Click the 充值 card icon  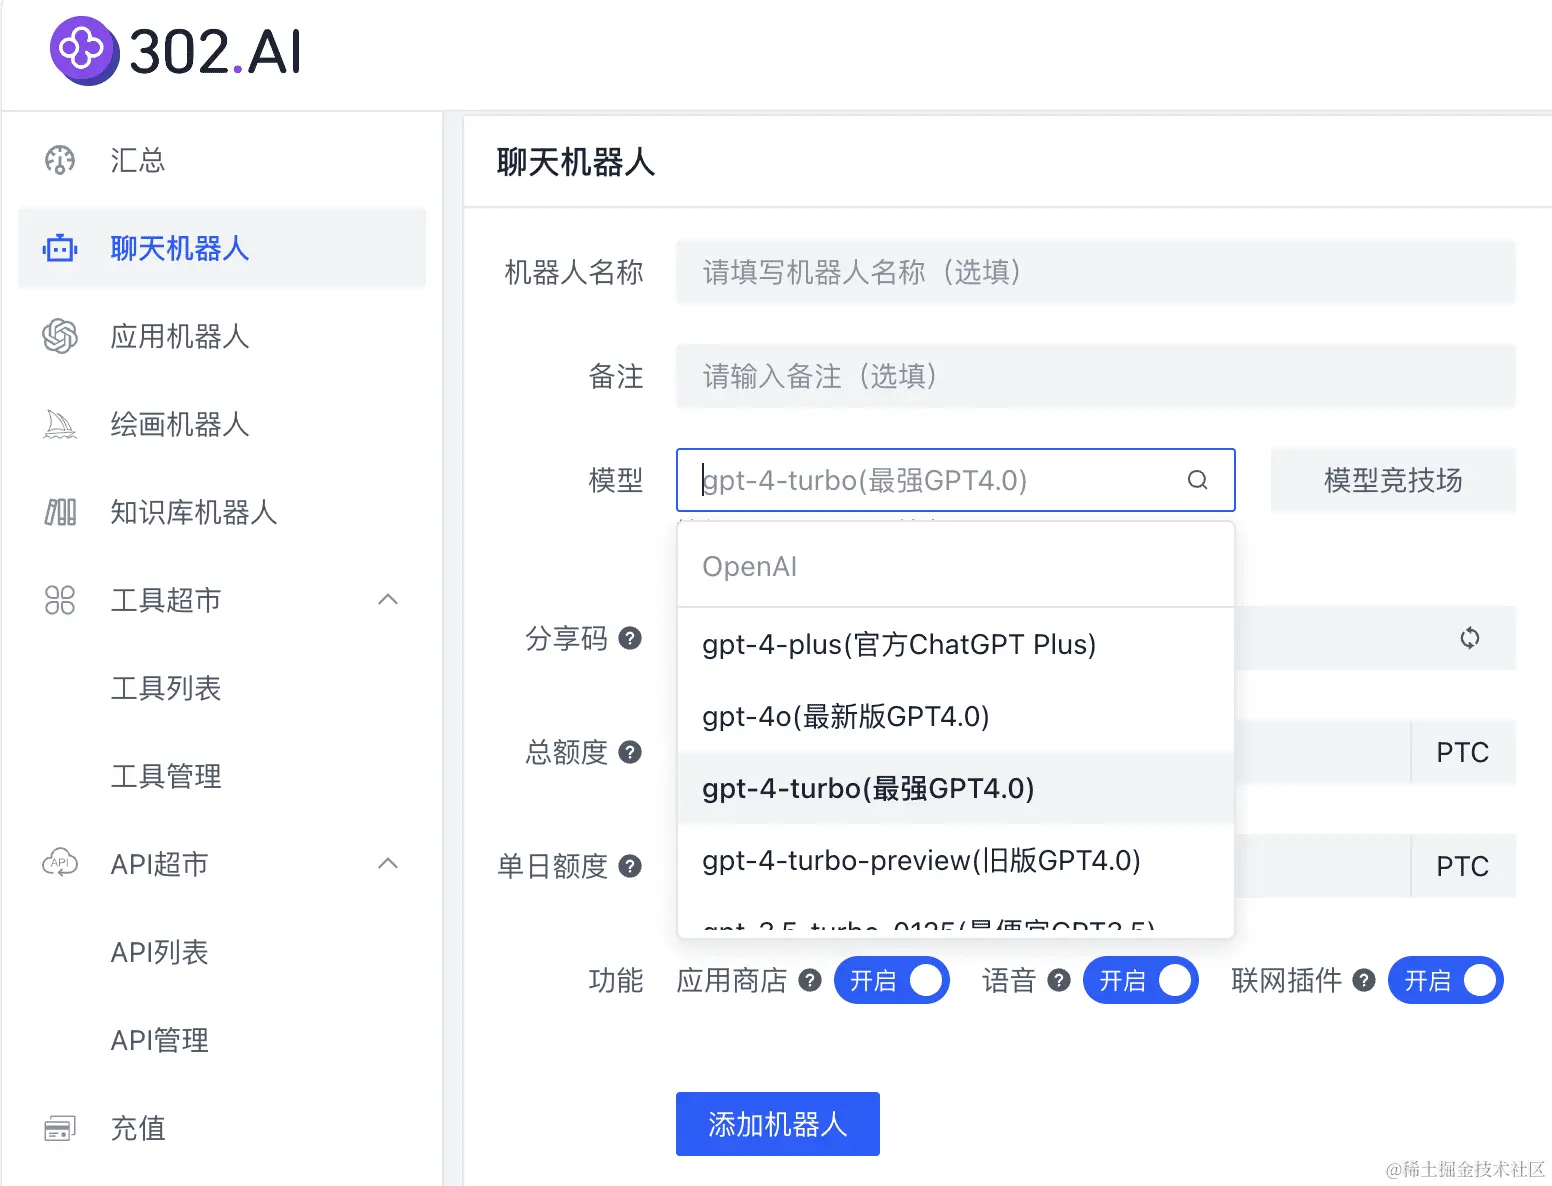coord(60,1128)
